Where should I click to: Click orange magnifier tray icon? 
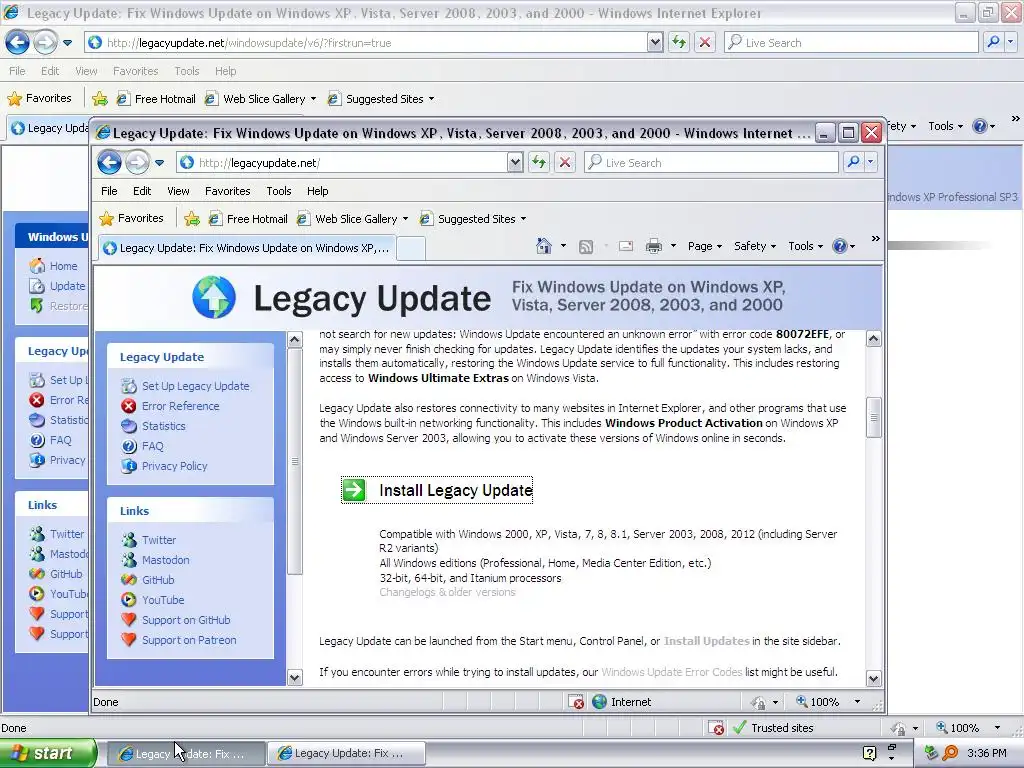tap(950, 753)
